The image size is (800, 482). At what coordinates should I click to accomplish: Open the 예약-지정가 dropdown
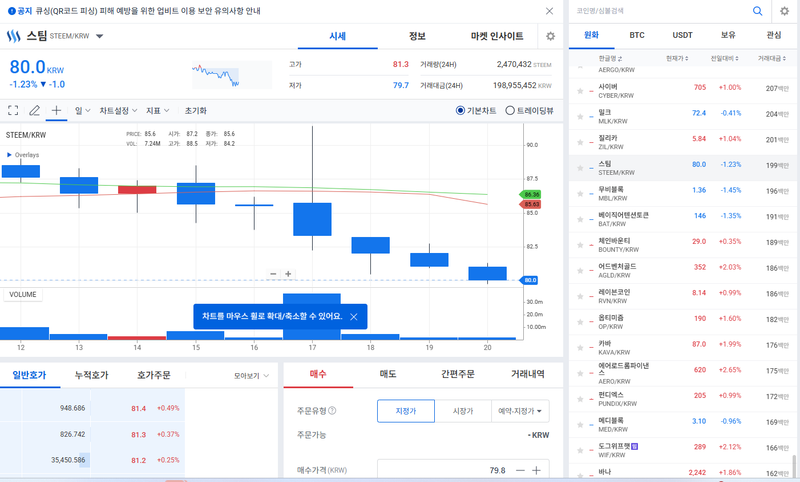pos(520,411)
